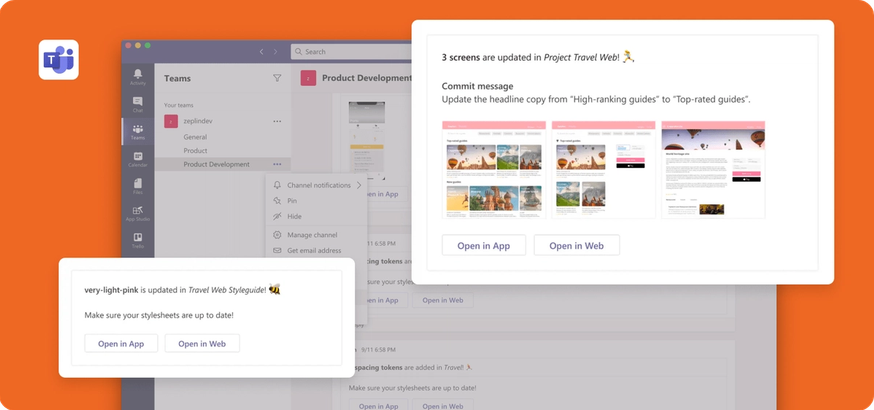The height and width of the screenshot is (410, 874).
Task: Click Open in Web in 3 screens card
Action: 576,246
